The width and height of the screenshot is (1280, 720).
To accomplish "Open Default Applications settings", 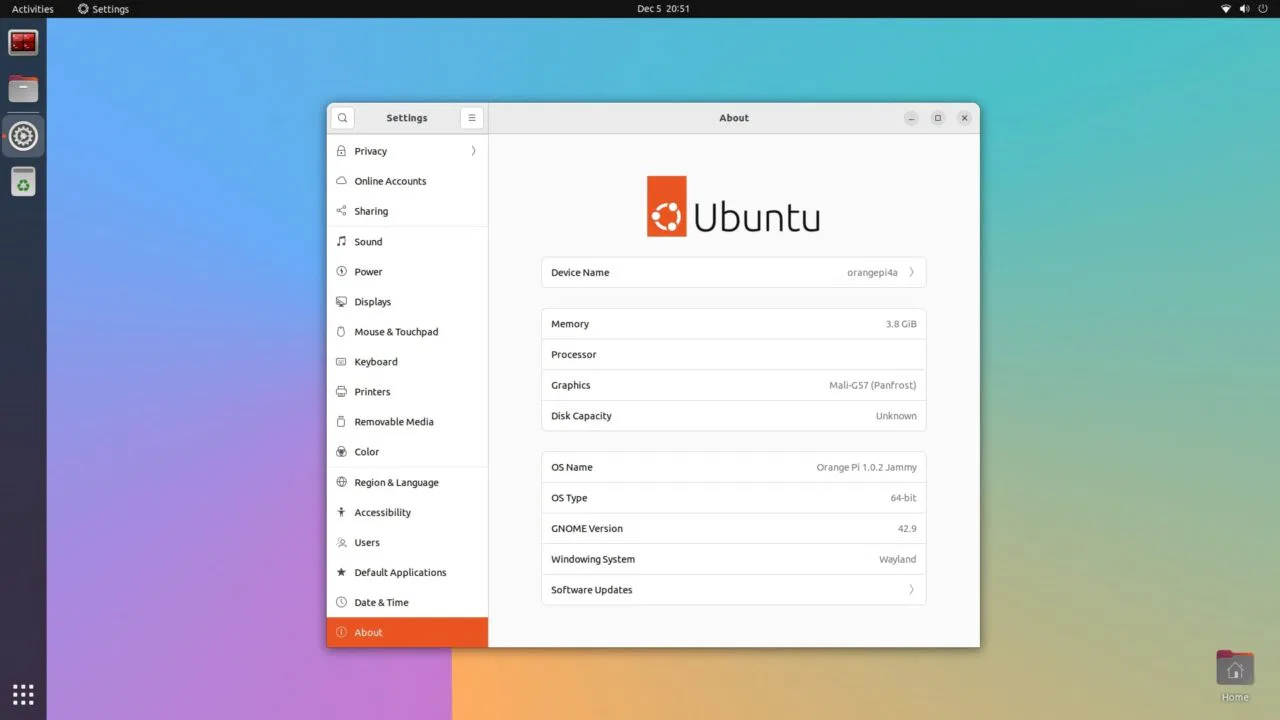I will 400,572.
